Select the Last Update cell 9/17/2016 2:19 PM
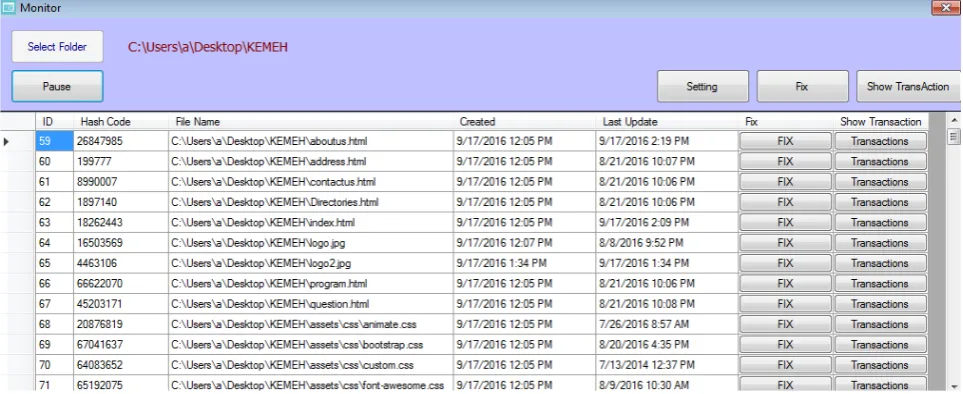This screenshot has height=394, width=963. pos(667,141)
